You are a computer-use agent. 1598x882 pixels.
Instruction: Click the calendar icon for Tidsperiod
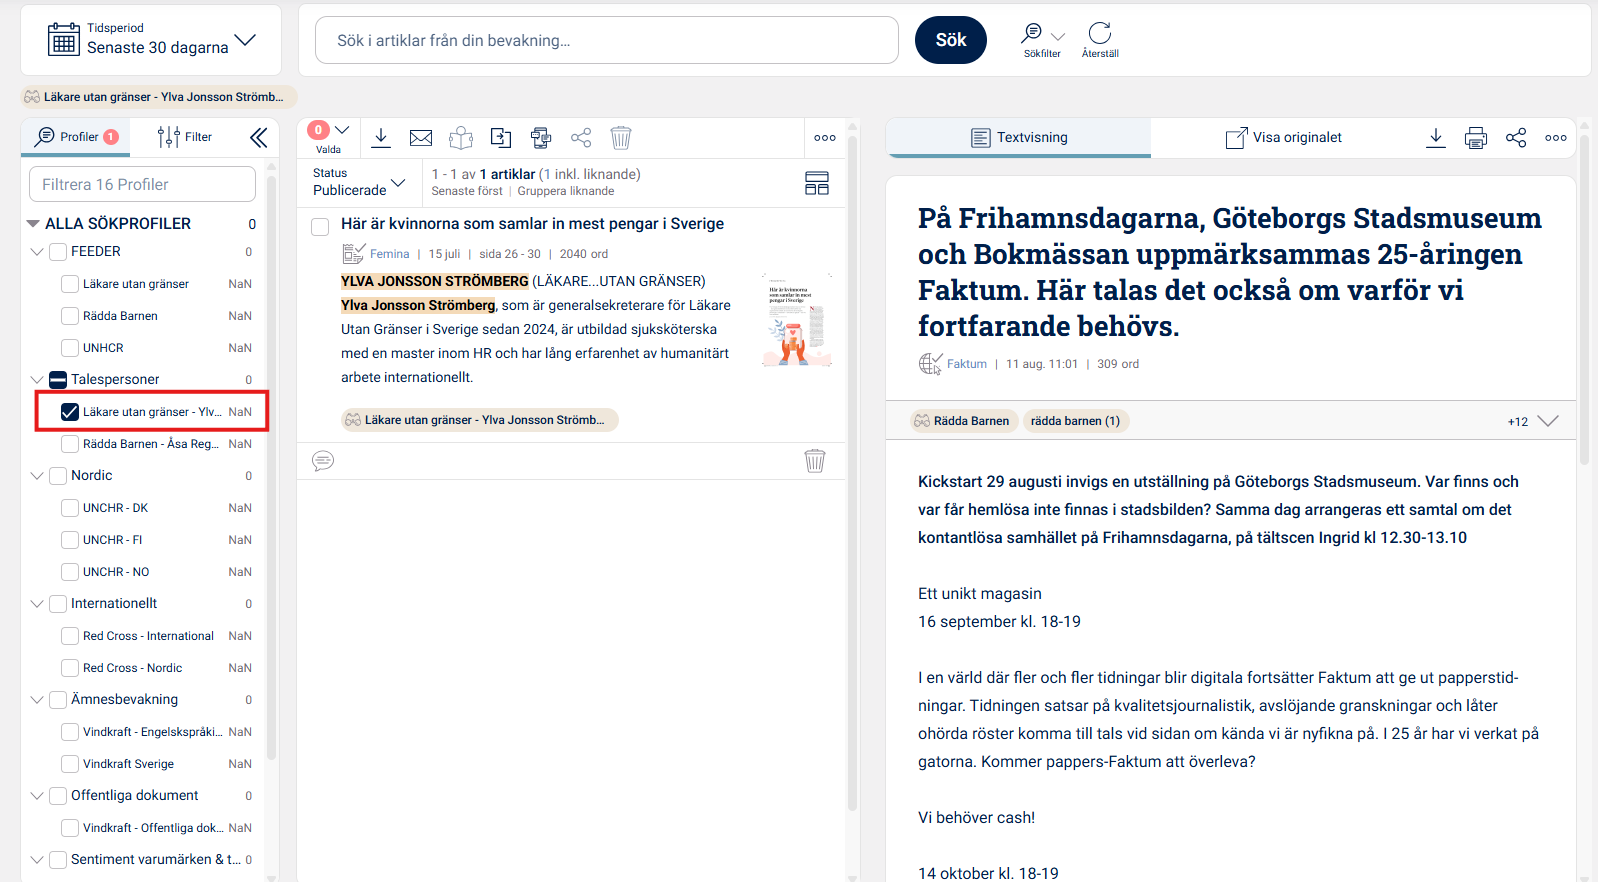point(64,40)
